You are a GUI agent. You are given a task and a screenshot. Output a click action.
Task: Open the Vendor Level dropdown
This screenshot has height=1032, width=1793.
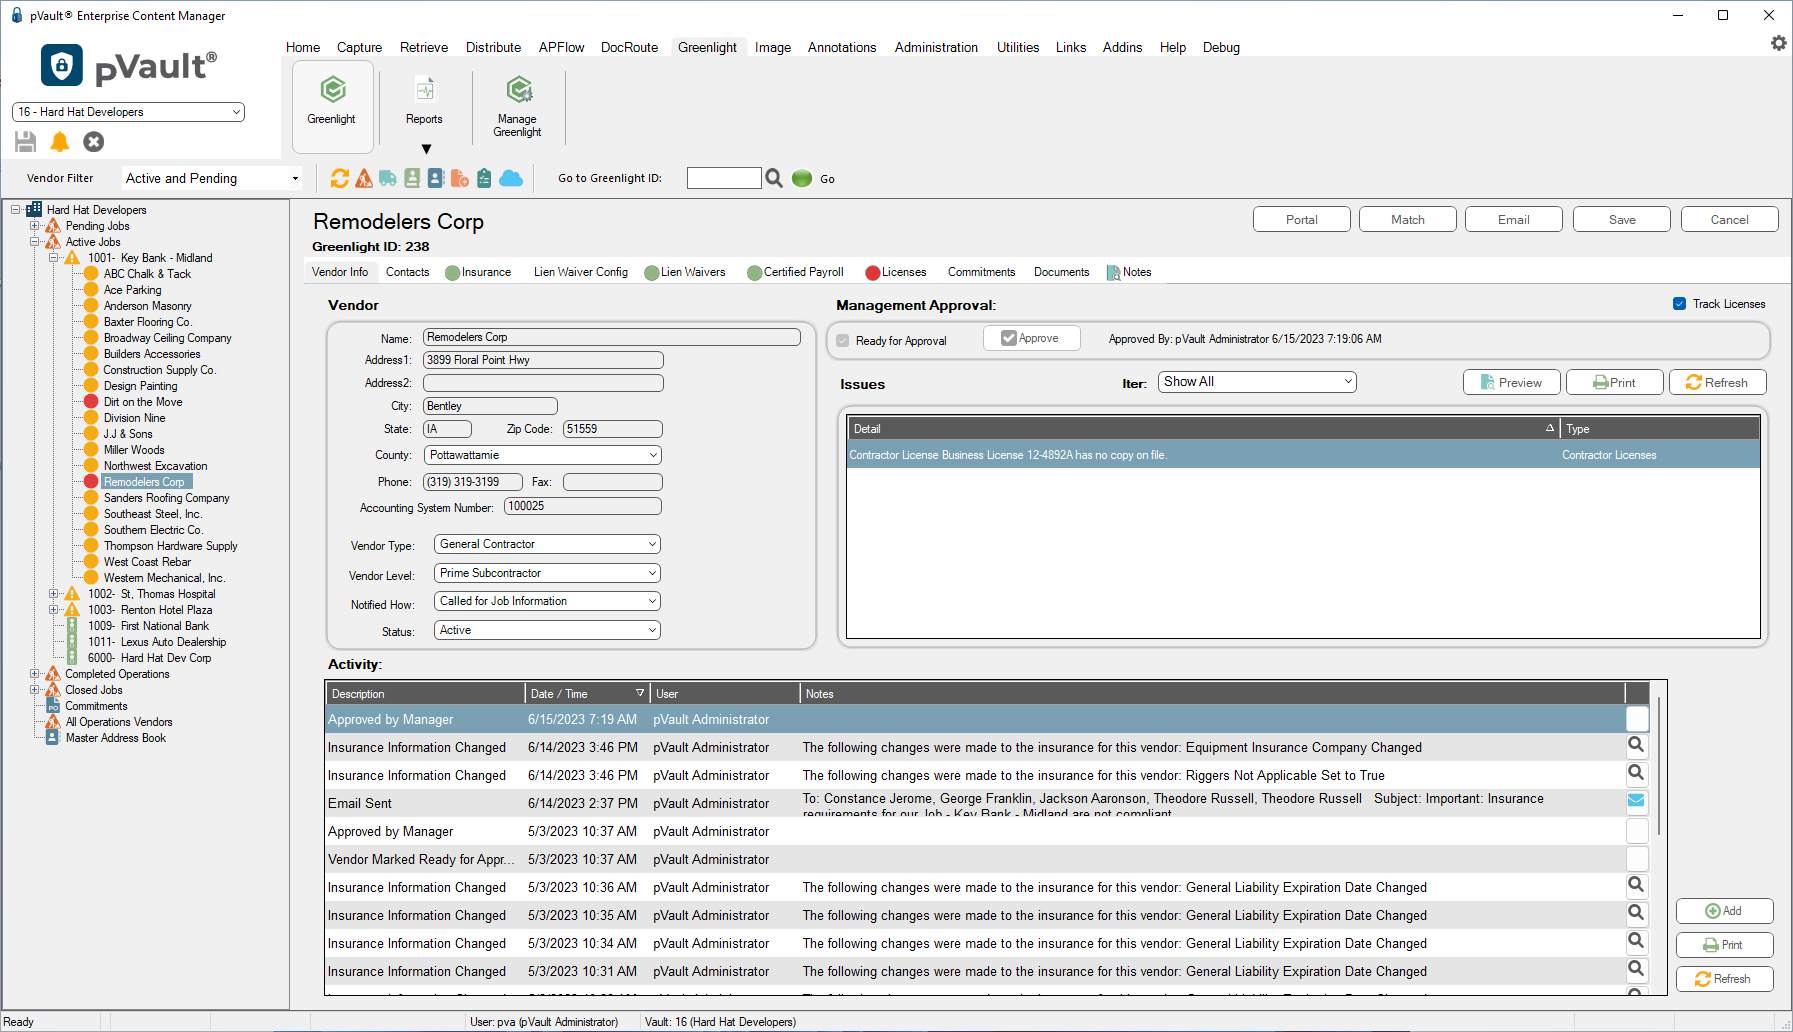[548, 573]
